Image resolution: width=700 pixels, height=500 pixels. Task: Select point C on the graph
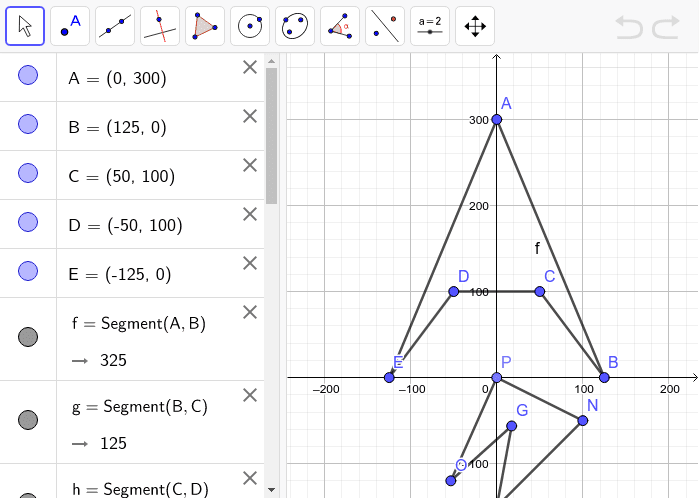point(539,292)
